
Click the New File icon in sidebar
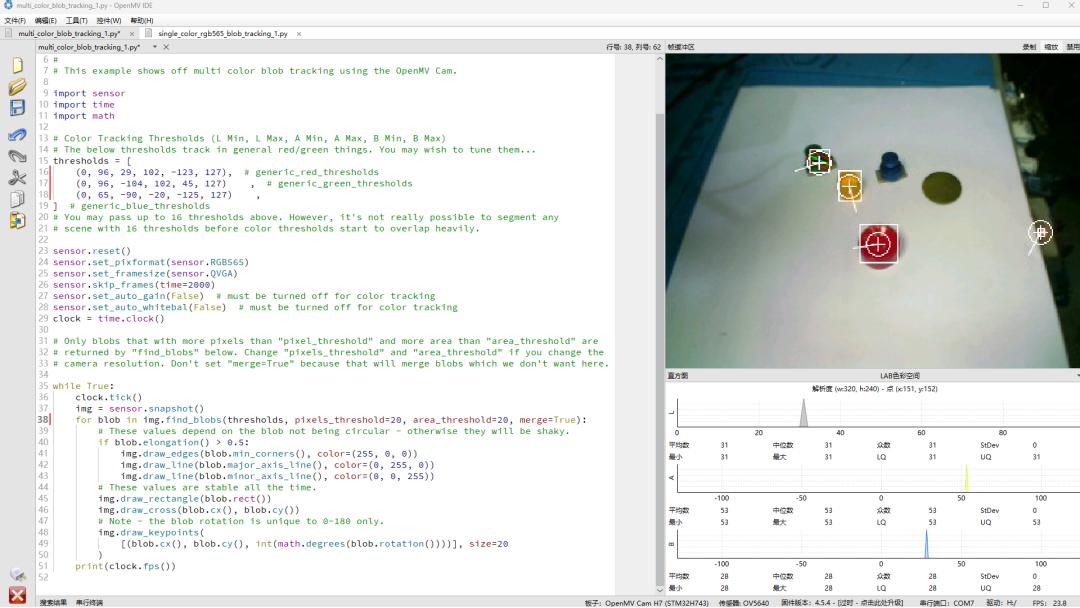point(17,65)
